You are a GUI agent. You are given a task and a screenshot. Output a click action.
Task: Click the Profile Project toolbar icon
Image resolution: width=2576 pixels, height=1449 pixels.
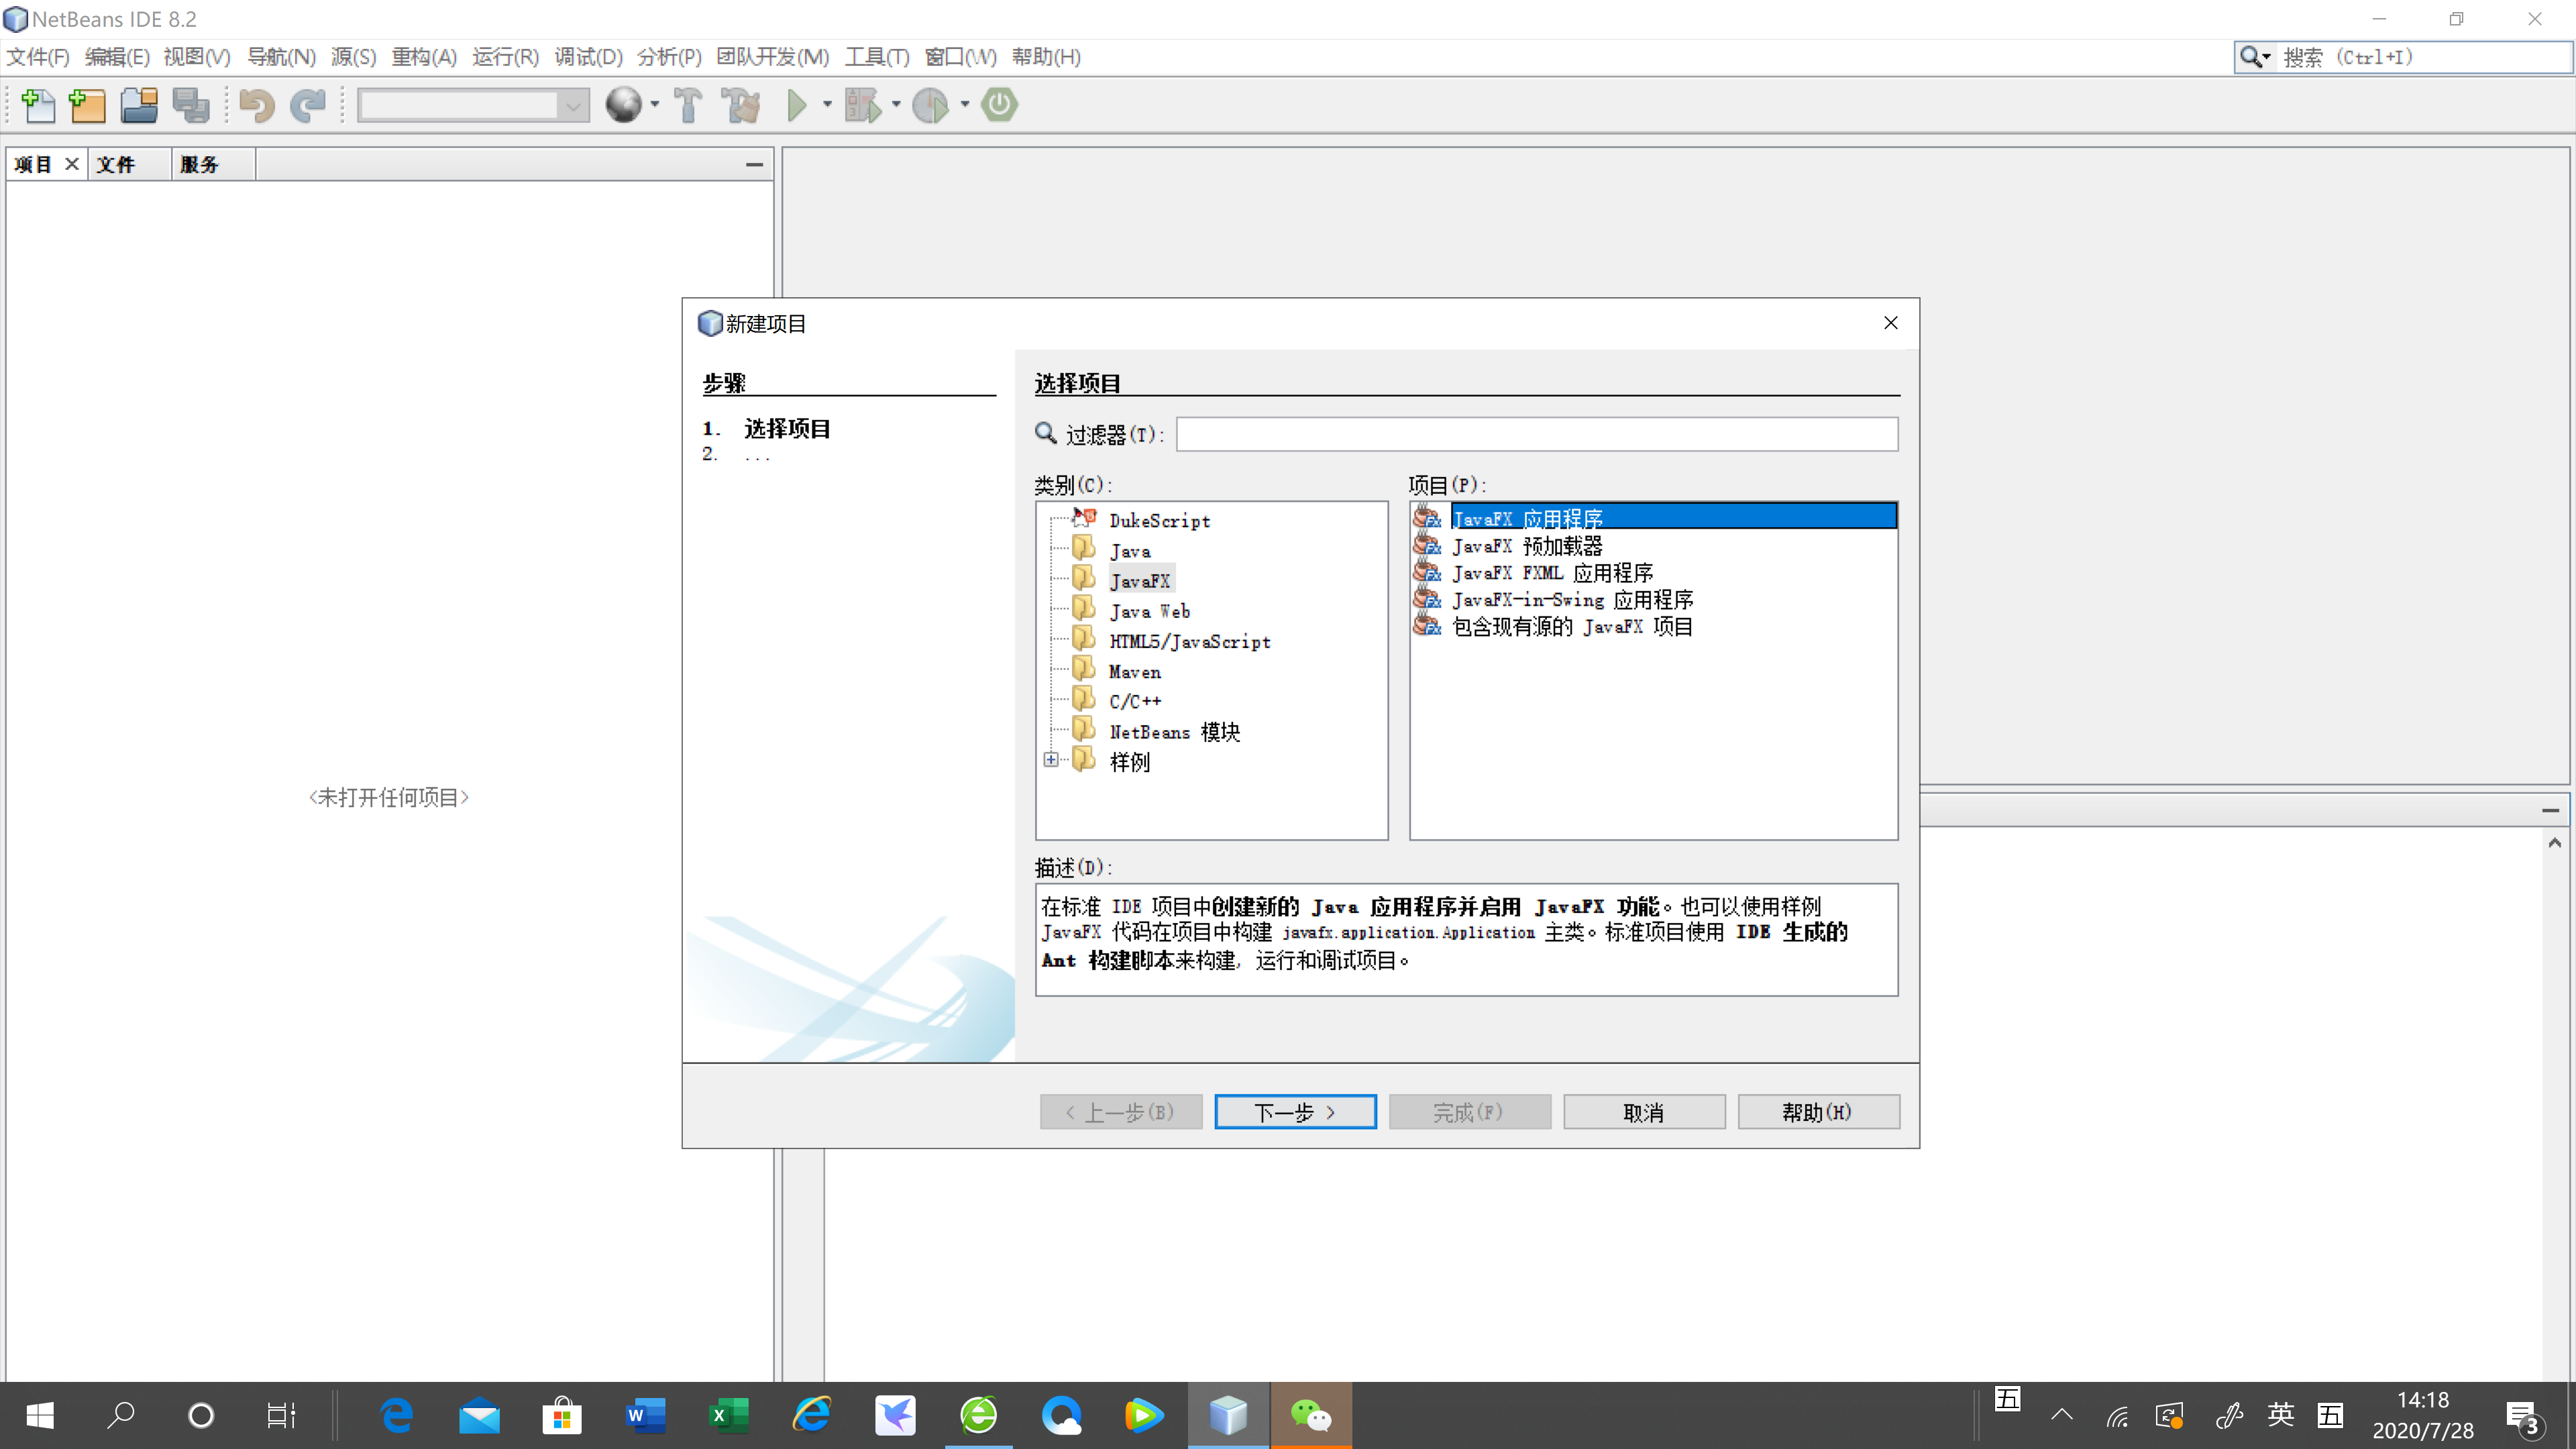931,105
